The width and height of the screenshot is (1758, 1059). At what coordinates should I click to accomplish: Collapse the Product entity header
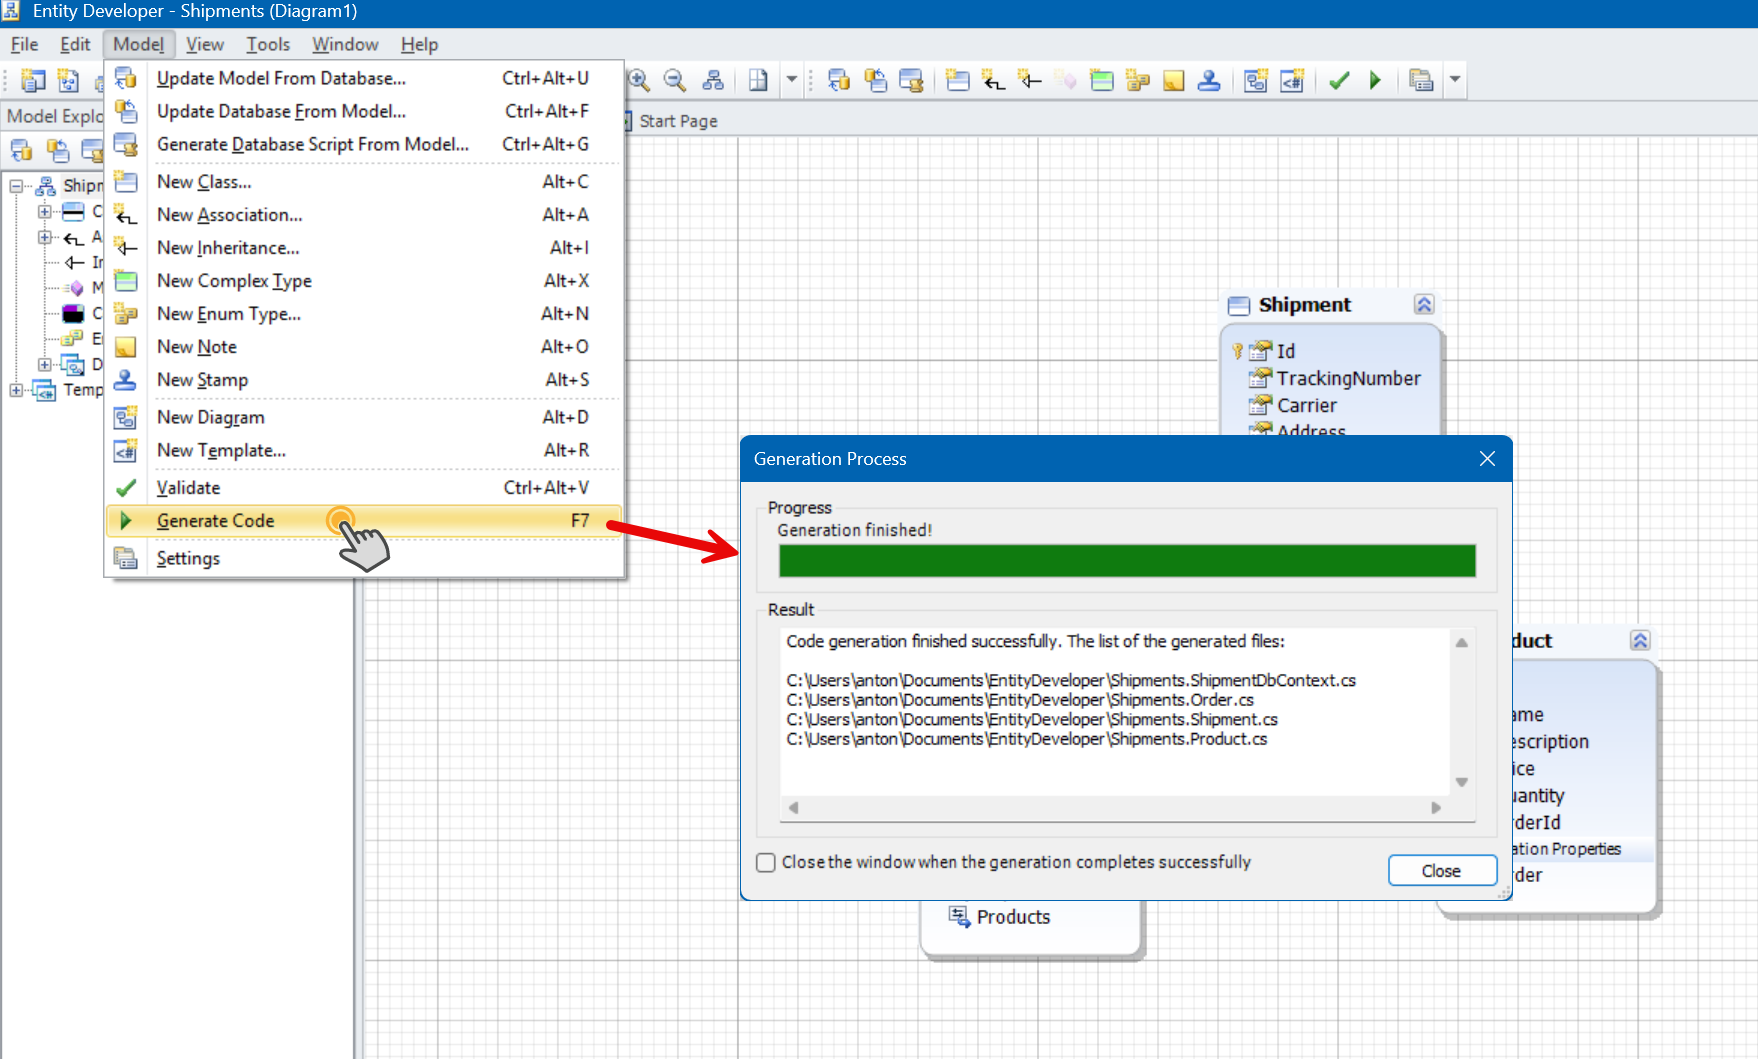(1638, 640)
